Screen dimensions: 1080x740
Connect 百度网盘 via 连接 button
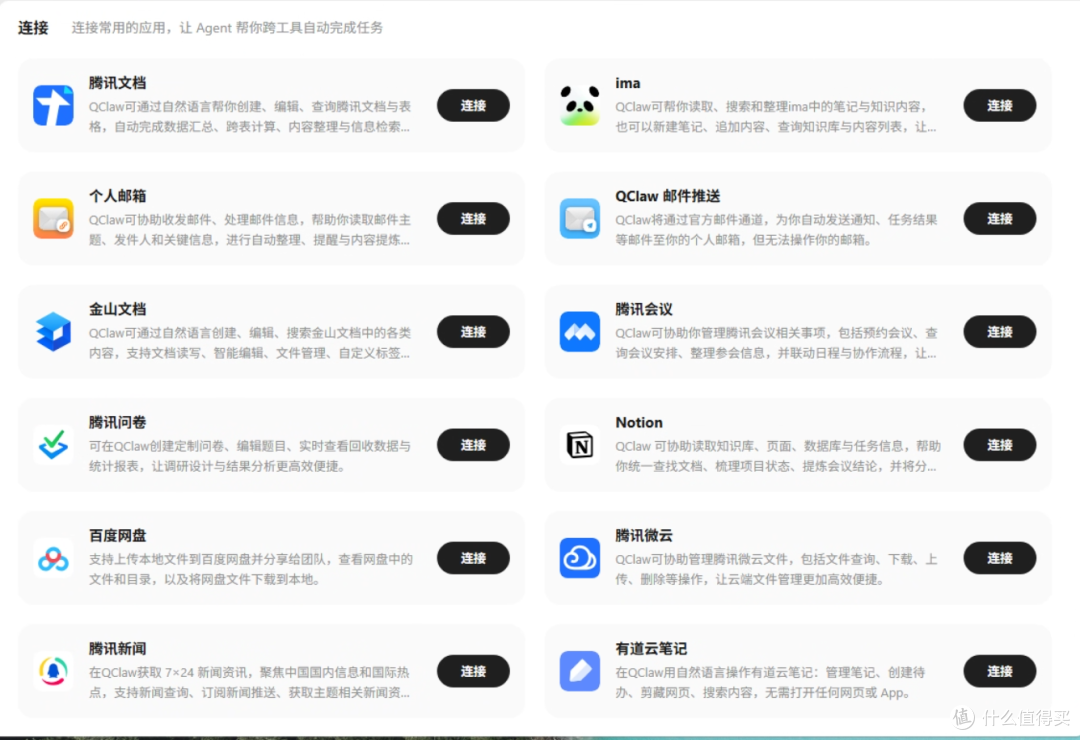coord(473,558)
